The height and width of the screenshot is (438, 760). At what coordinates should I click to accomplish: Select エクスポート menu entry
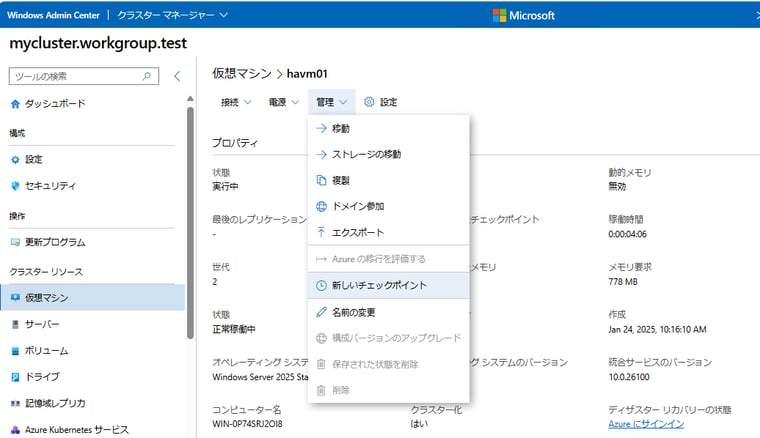[x=388, y=232]
